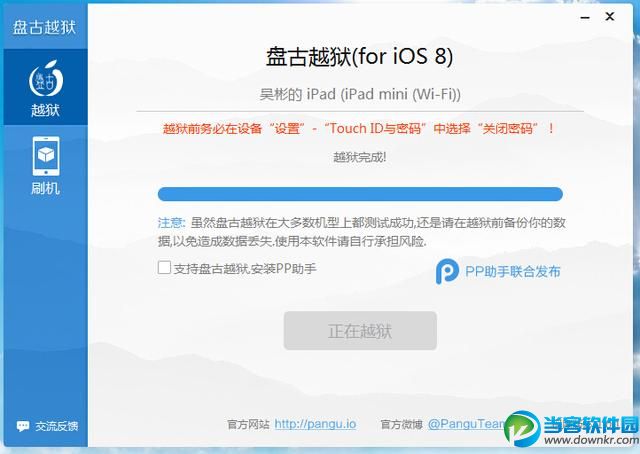Viewport: 640px width, 454px height.
Task: Click the 交流反馈 chat bubble icon
Action: pyautogui.click(x=23, y=426)
